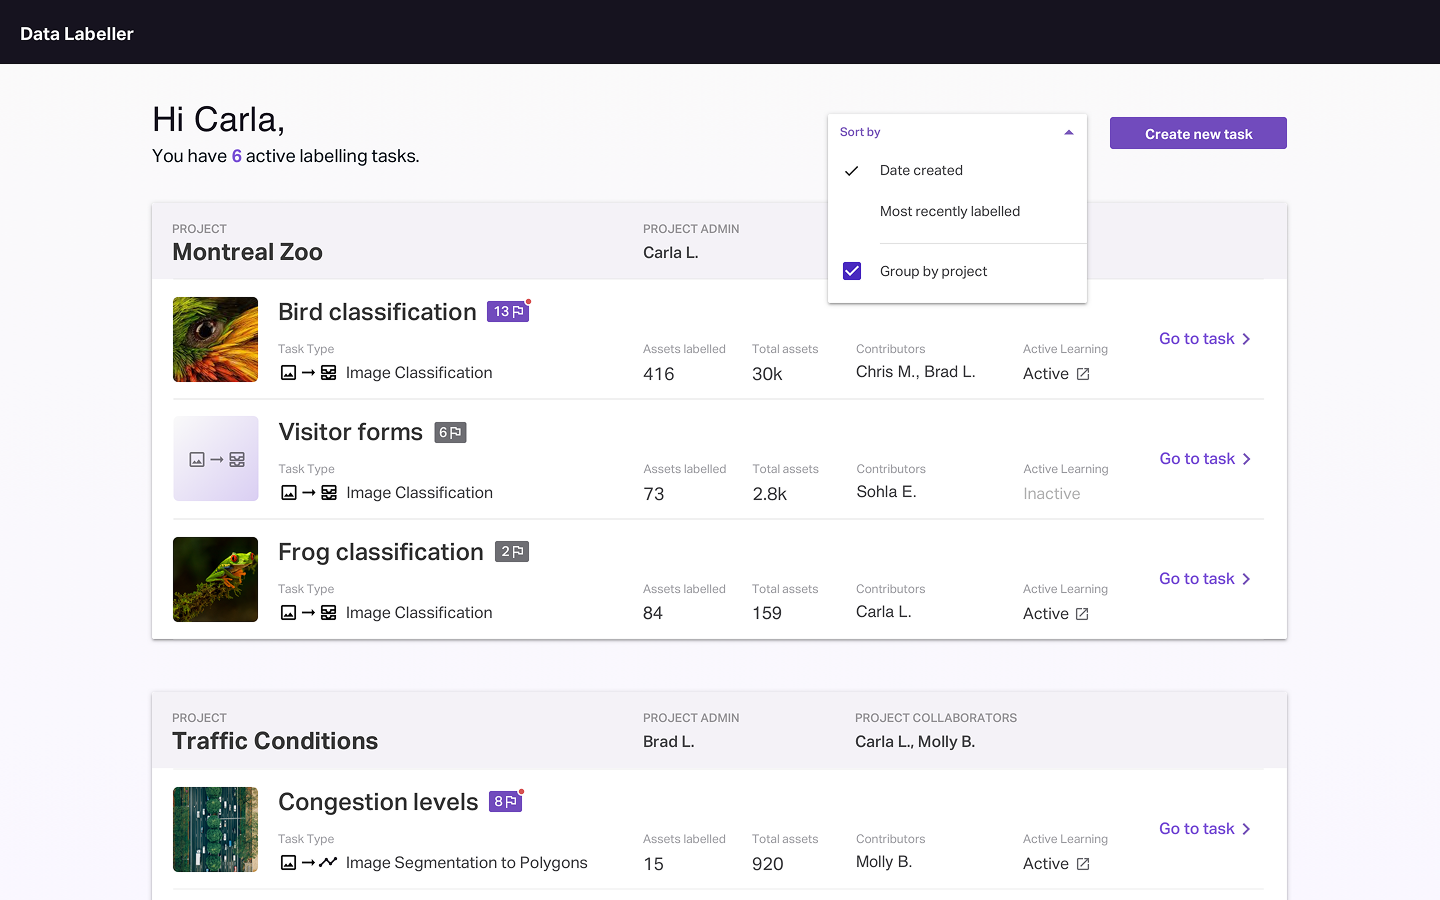Click the 13 flags badge on Bird classification
Viewport: 1440px width, 900px height.
point(508,312)
